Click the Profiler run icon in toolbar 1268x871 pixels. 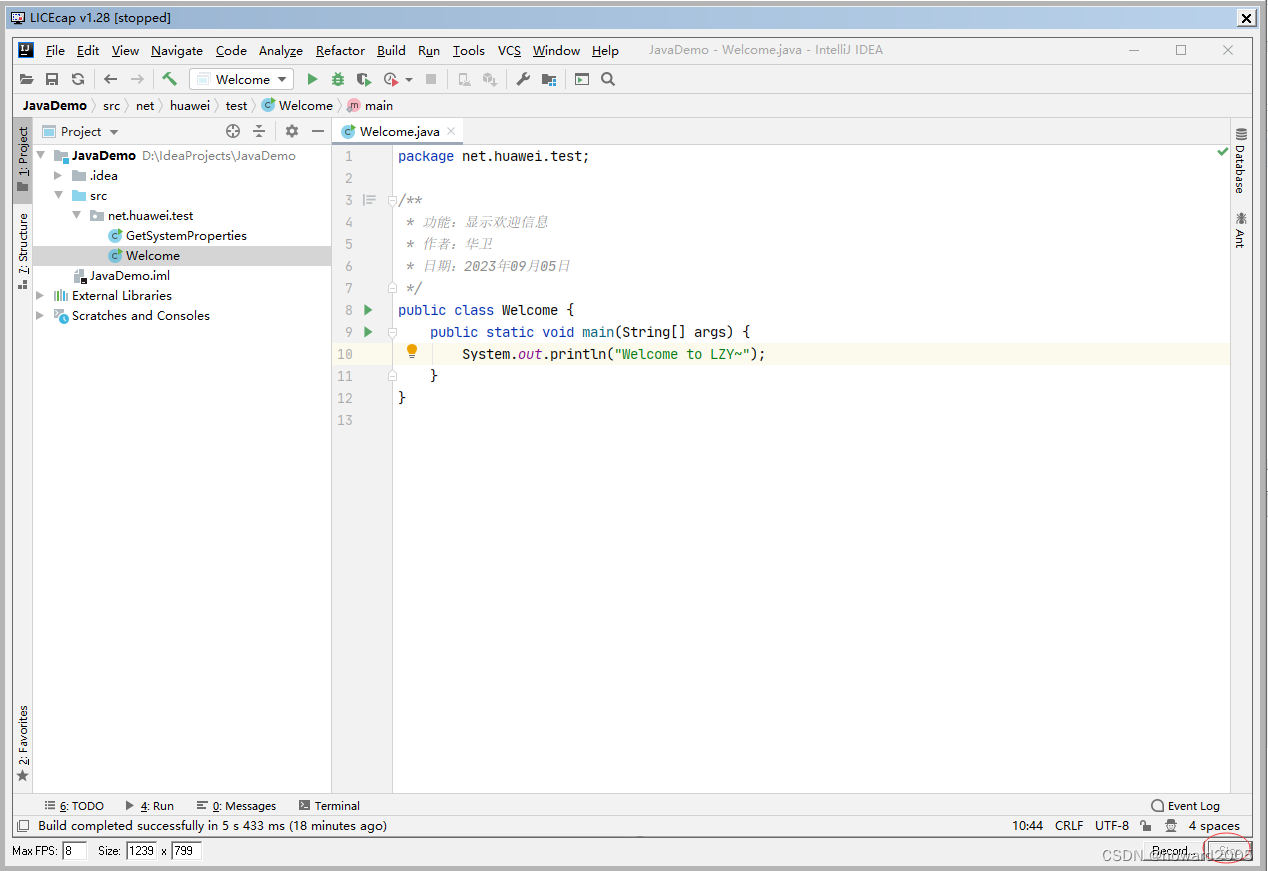[391, 79]
